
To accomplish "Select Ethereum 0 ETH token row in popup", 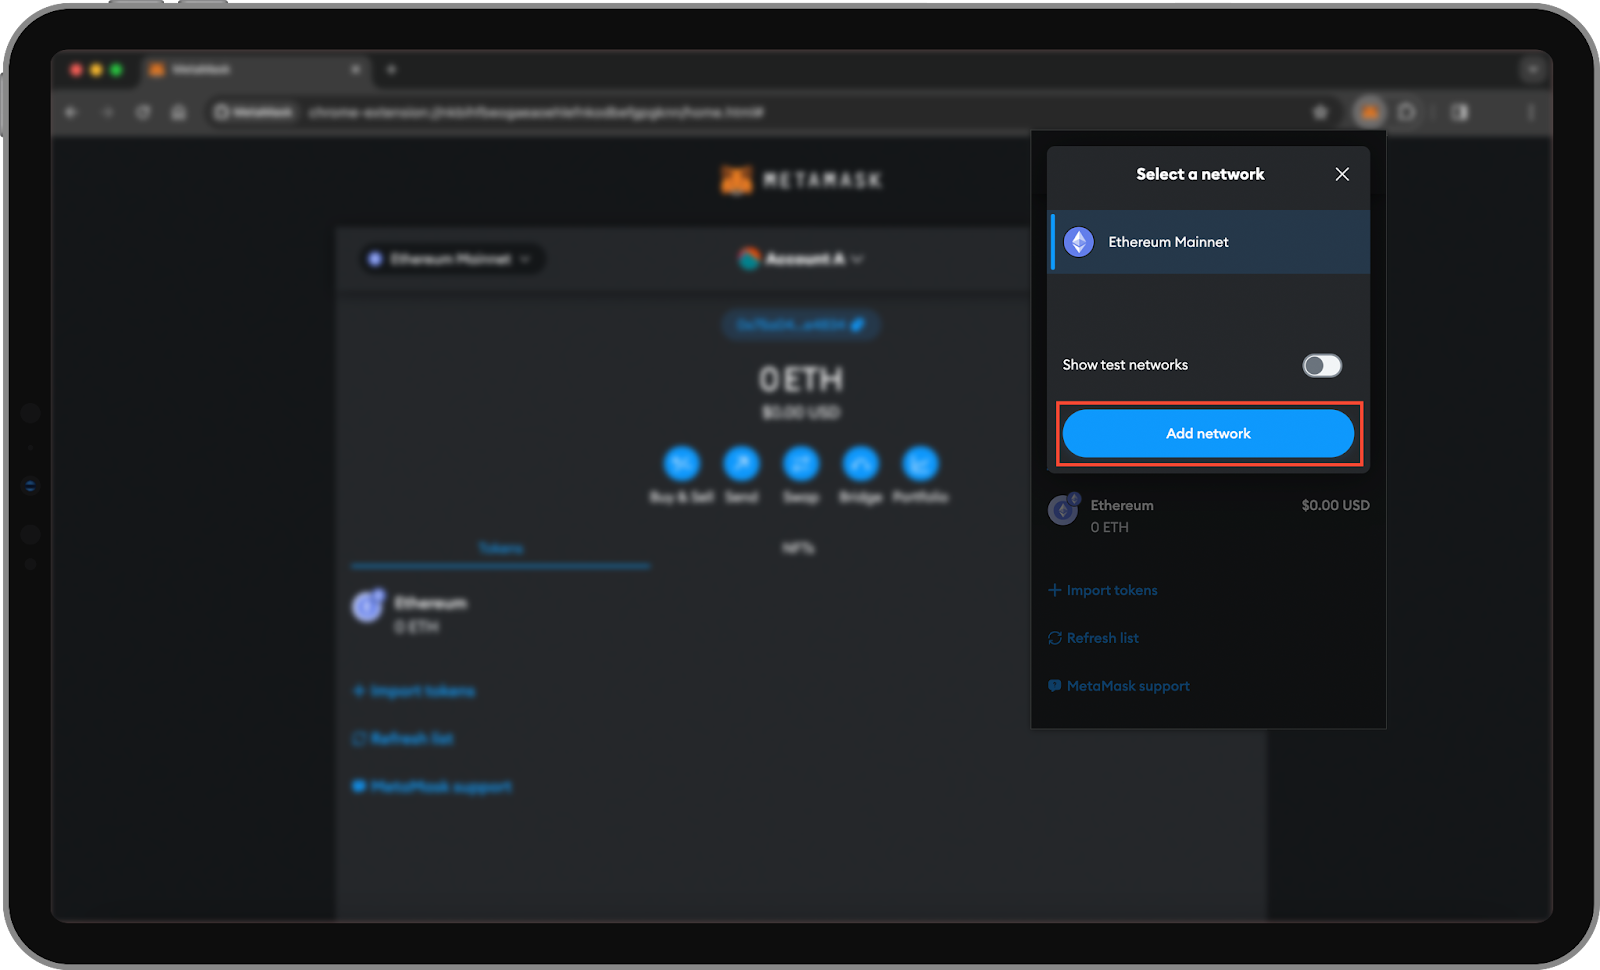I will [1208, 515].
